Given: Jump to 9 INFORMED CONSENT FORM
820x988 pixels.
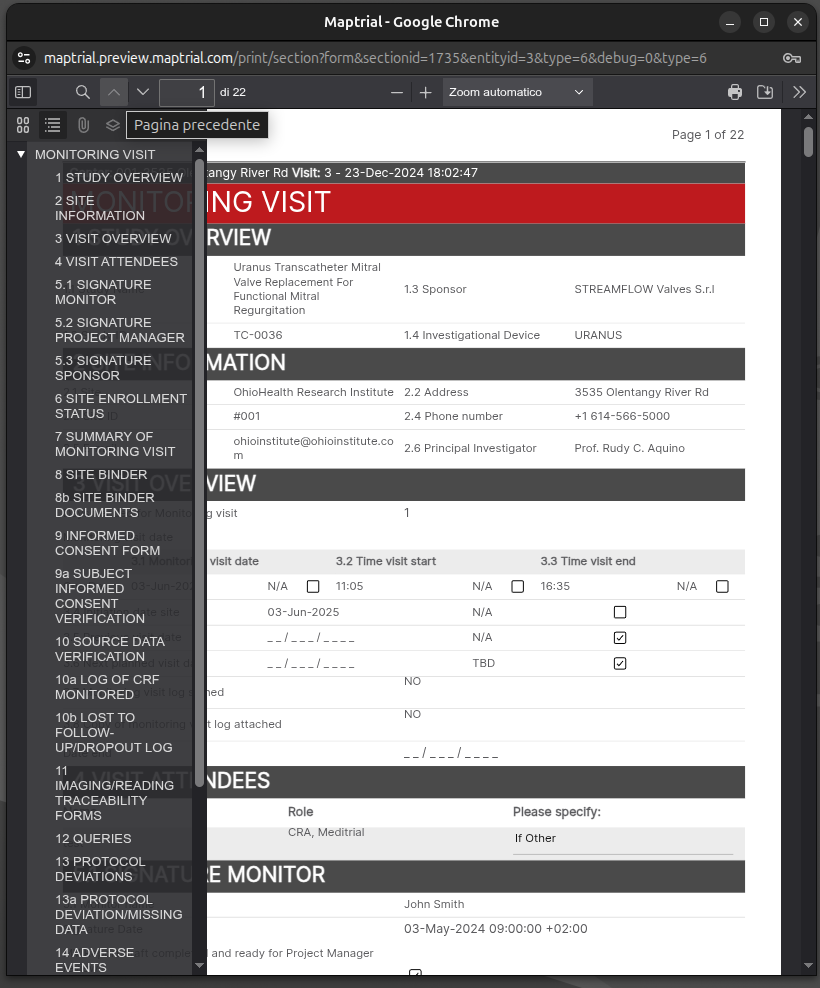Looking at the screenshot, I should [107, 543].
